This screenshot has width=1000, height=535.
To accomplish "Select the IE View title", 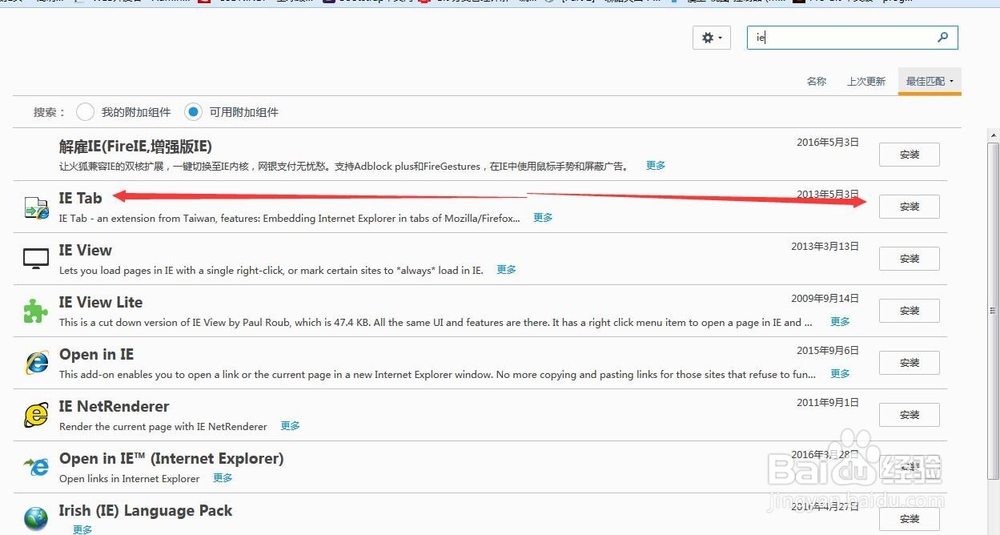I will tap(85, 251).
